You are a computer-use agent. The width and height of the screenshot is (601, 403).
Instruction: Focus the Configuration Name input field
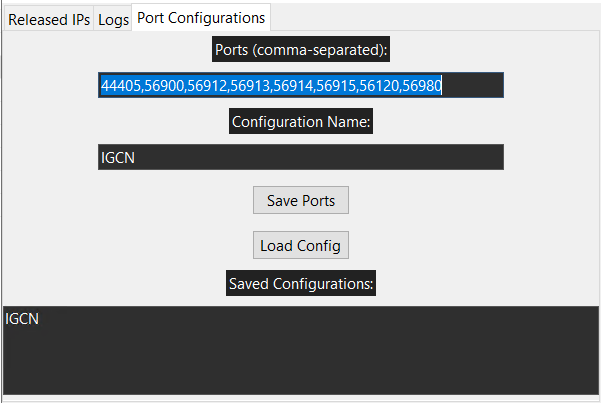(301, 157)
